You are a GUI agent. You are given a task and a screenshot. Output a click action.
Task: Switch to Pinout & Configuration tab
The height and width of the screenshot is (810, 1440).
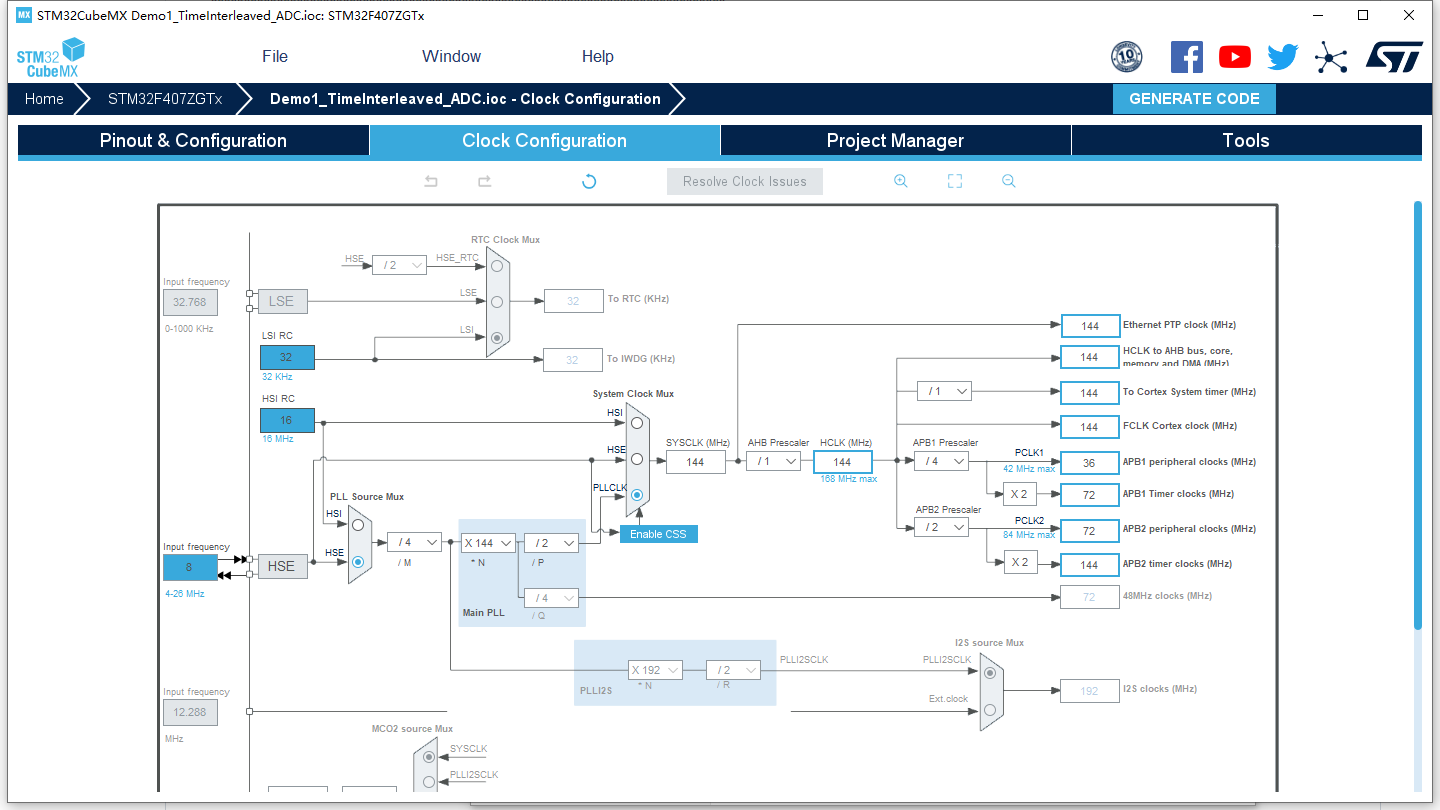click(x=193, y=141)
